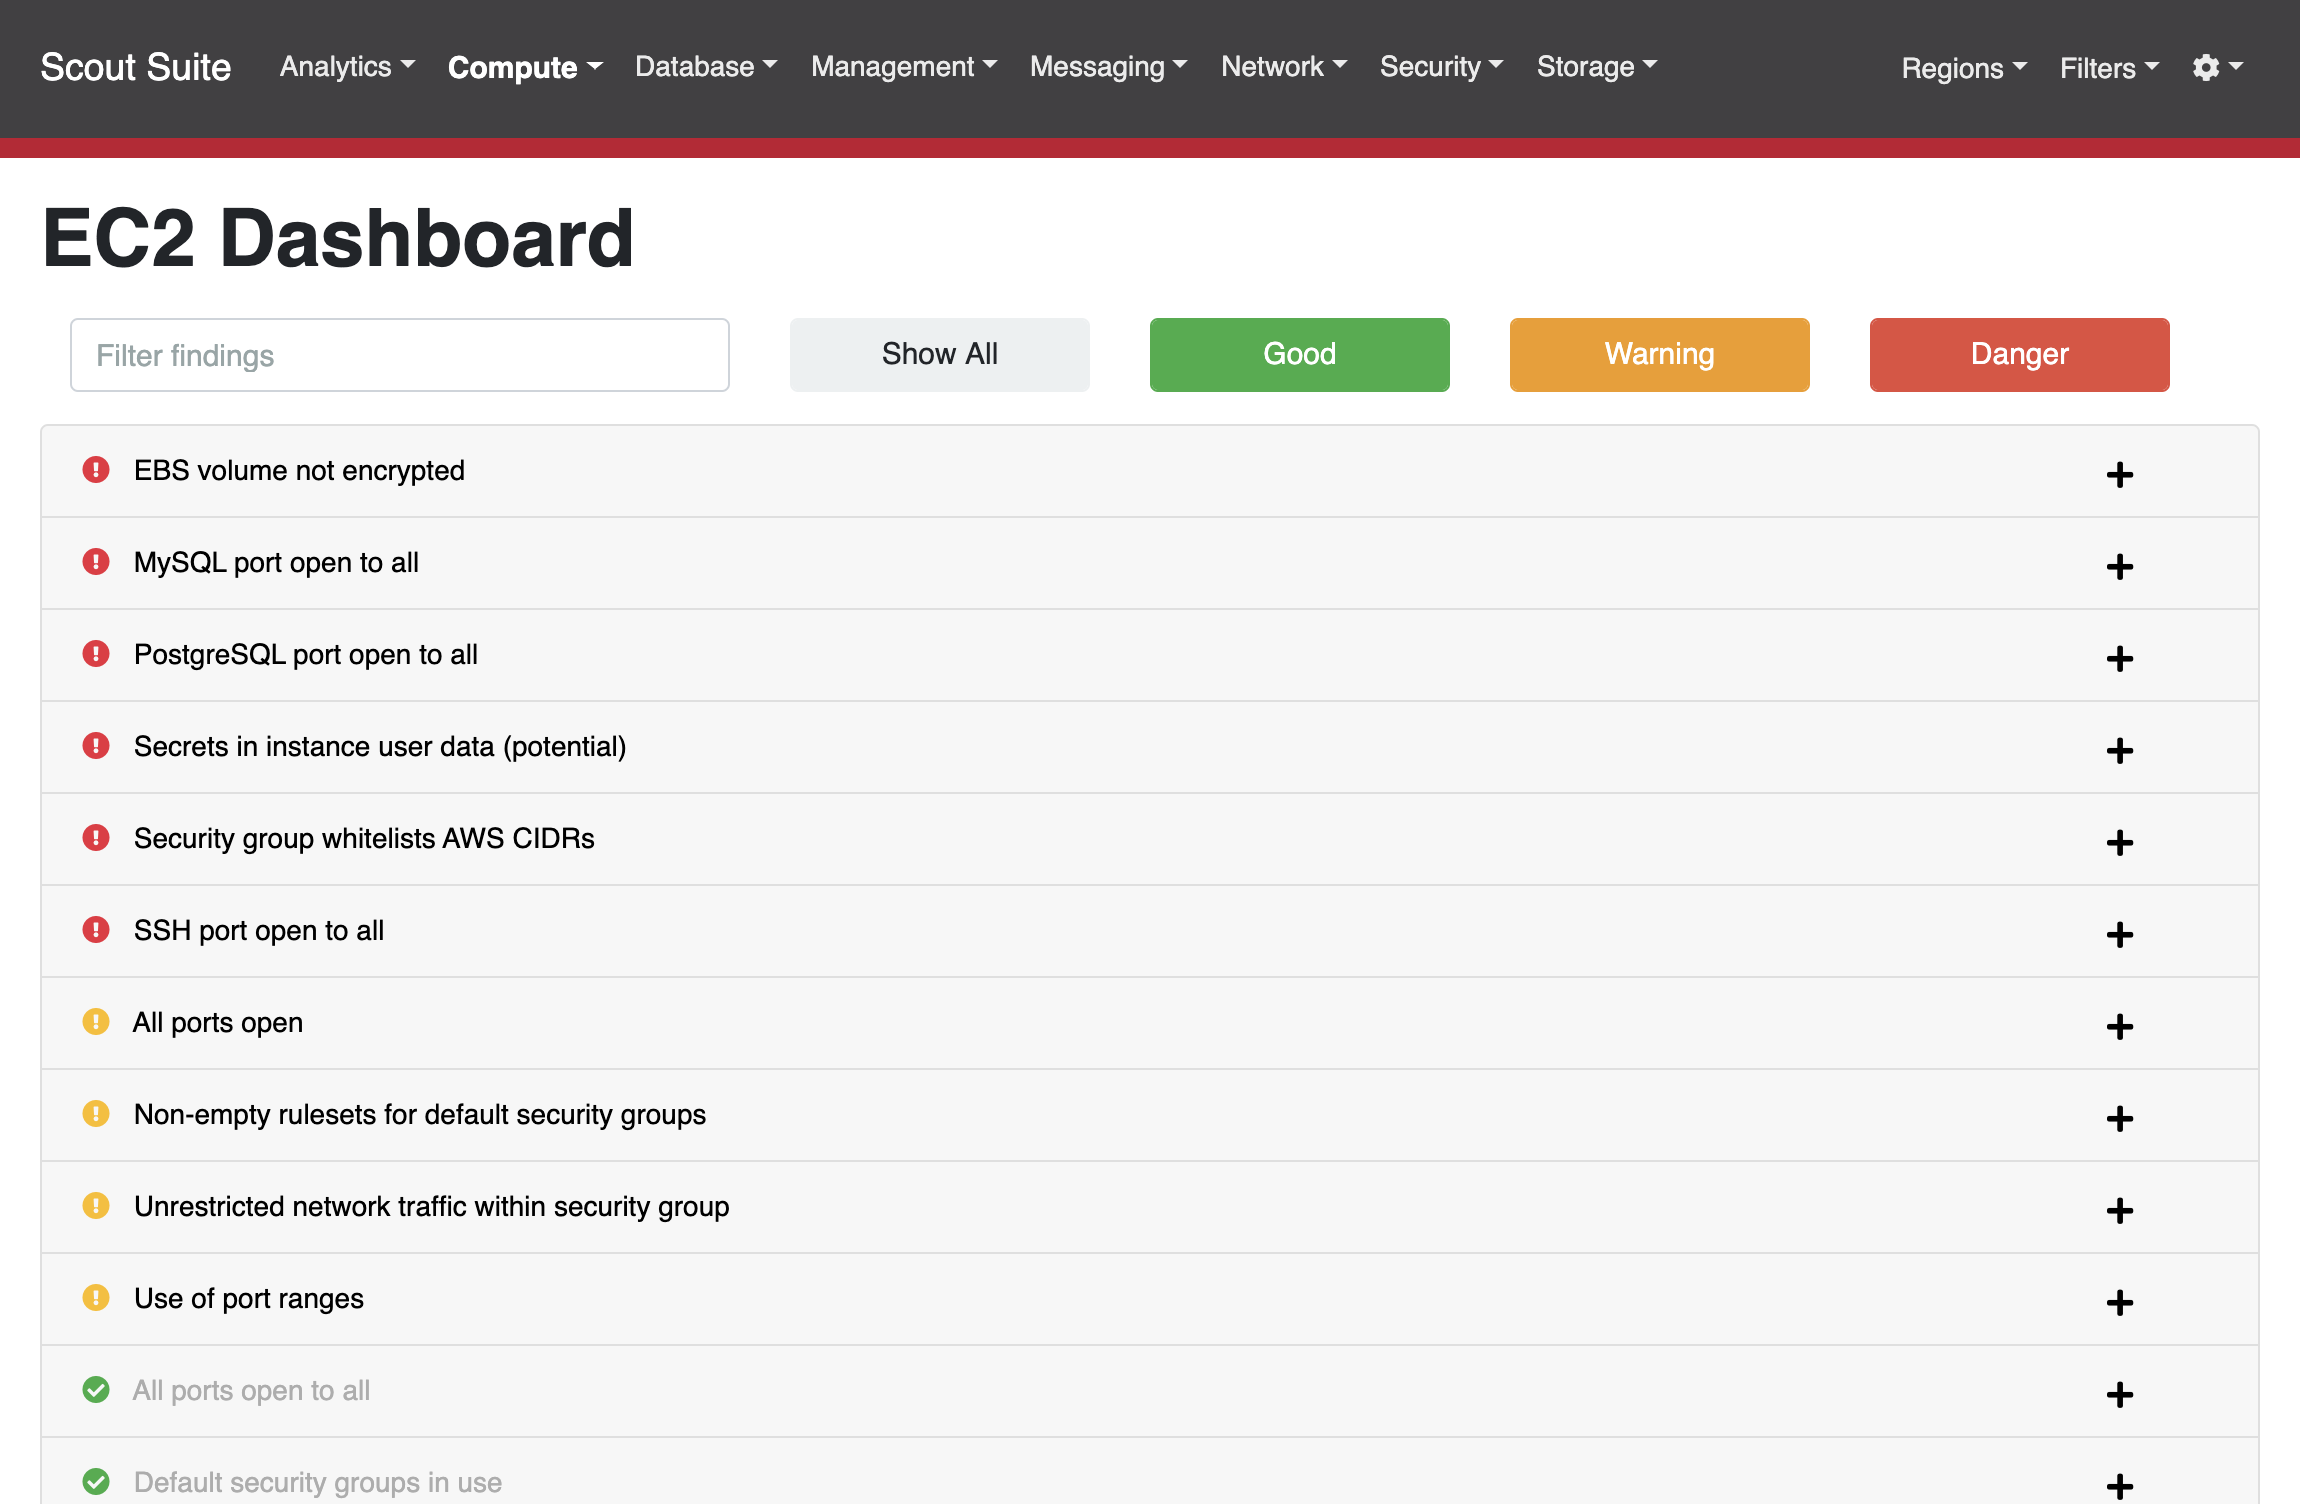
Task: Click the danger icon beside EBS volume not encrypted
Action: coord(96,469)
